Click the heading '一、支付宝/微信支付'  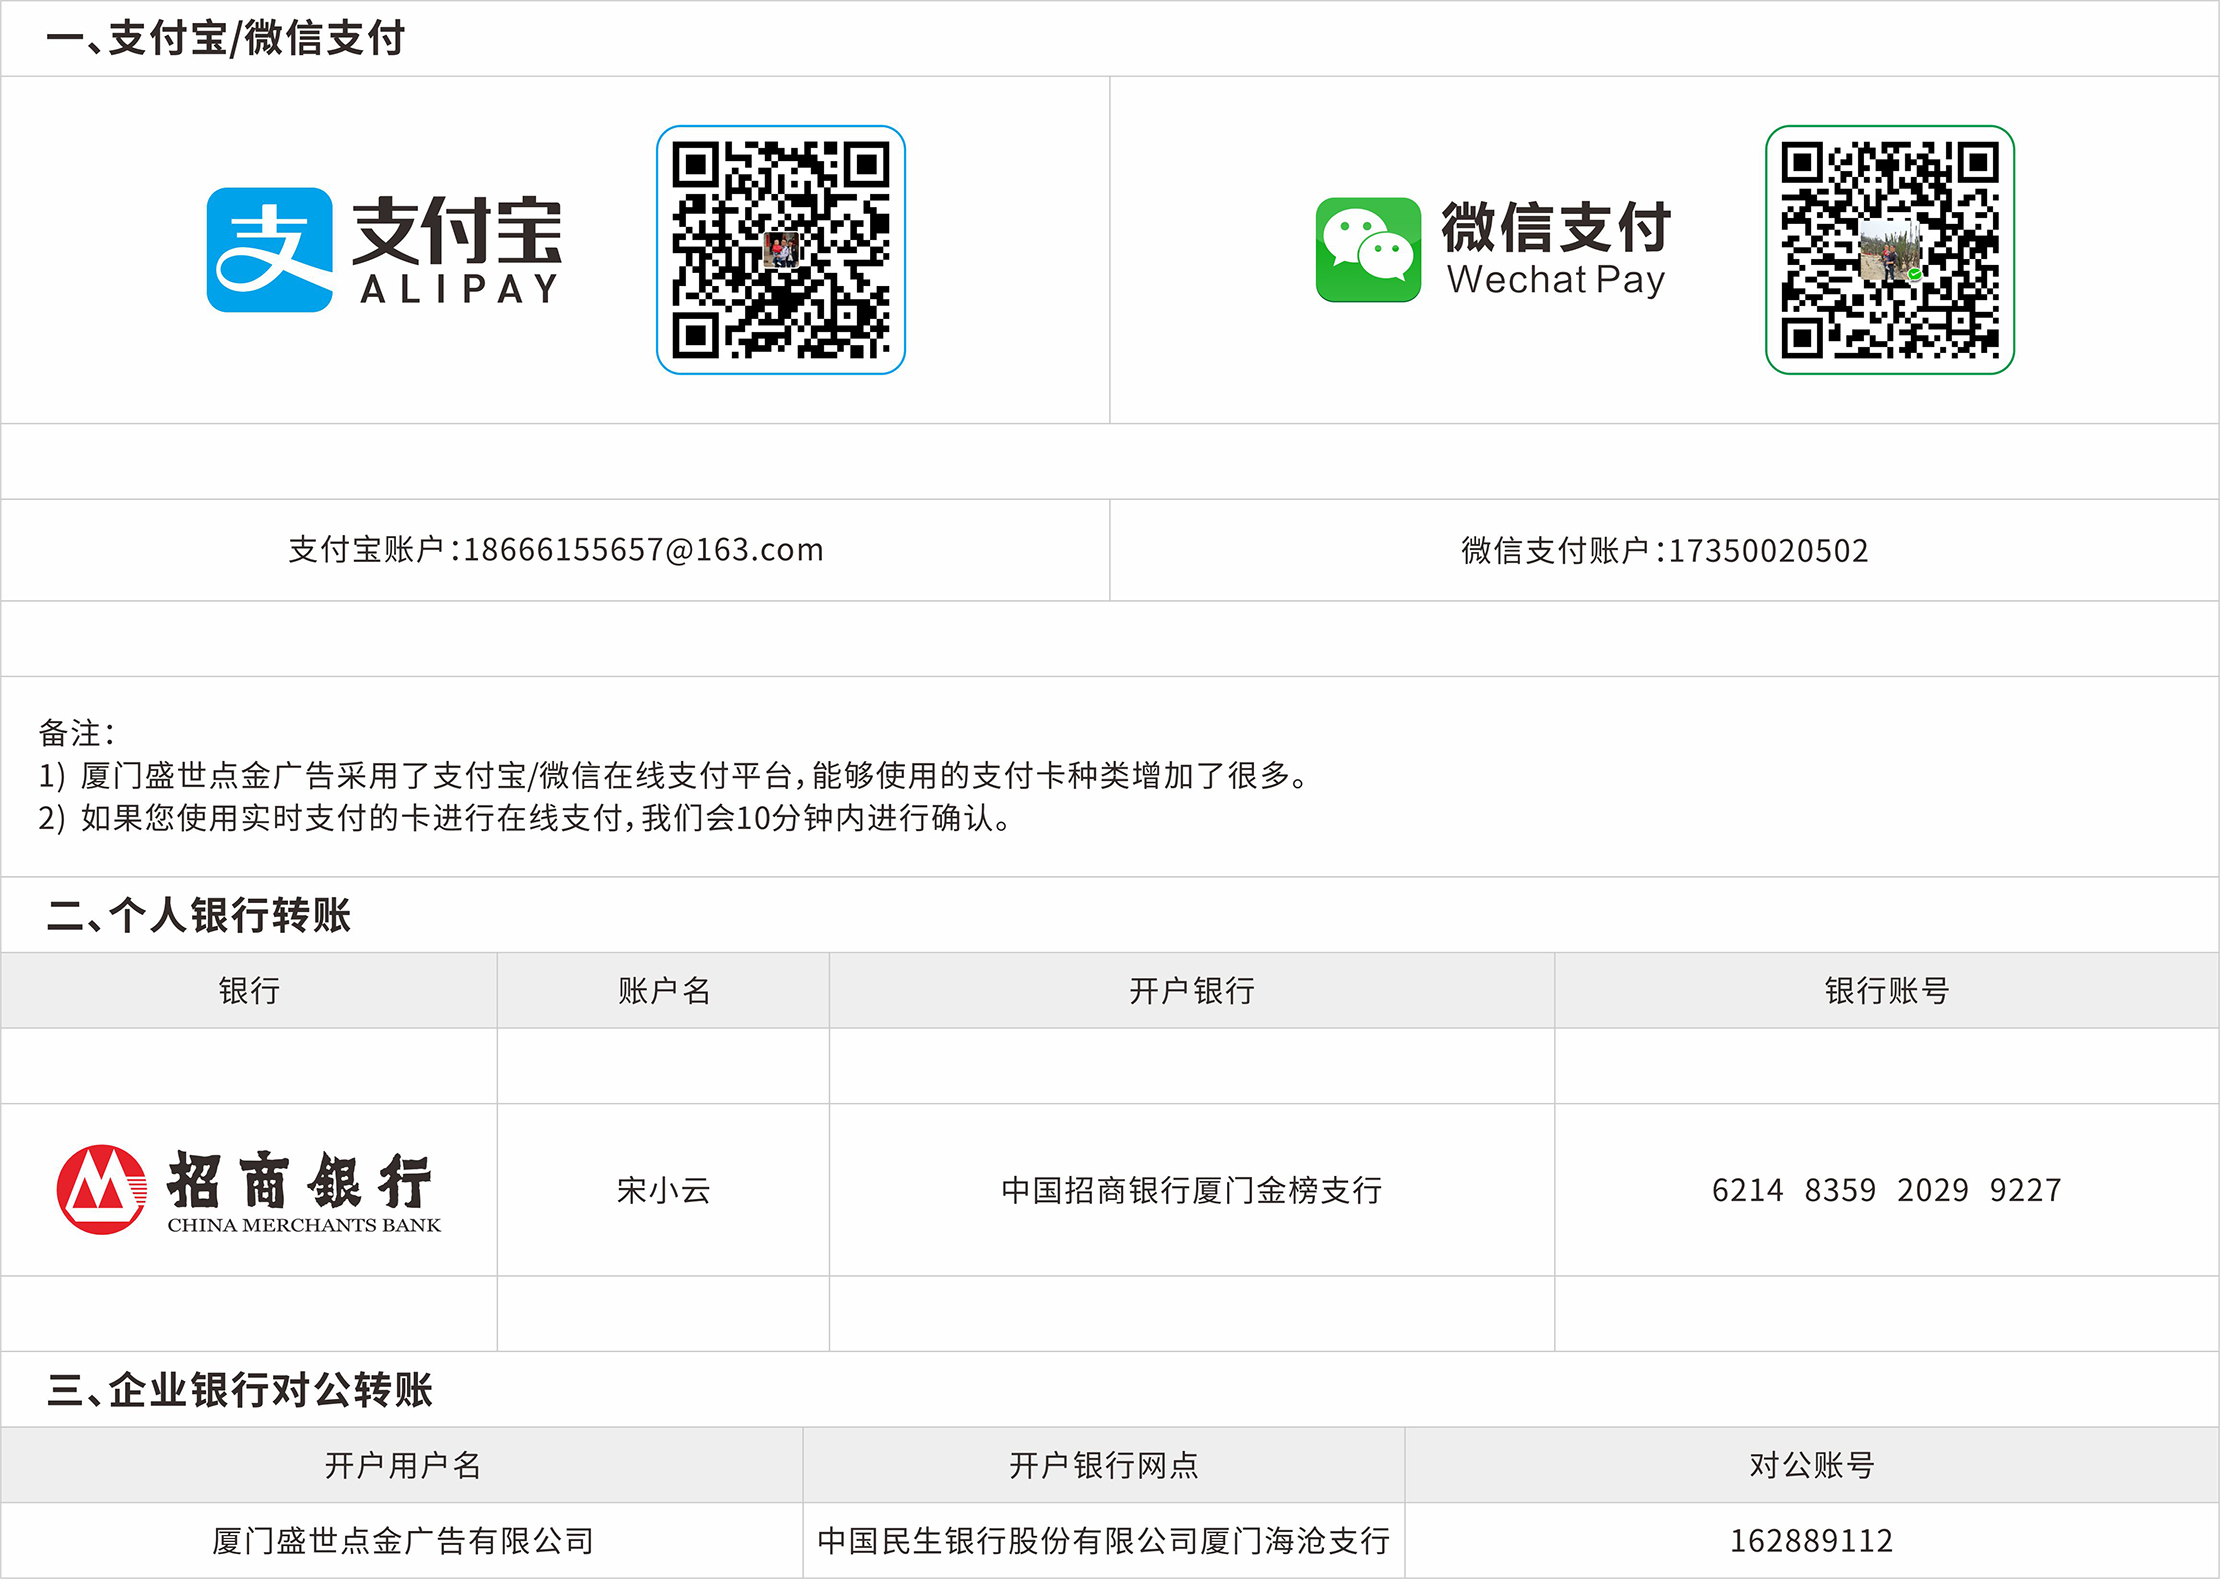(x=226, y=39)
